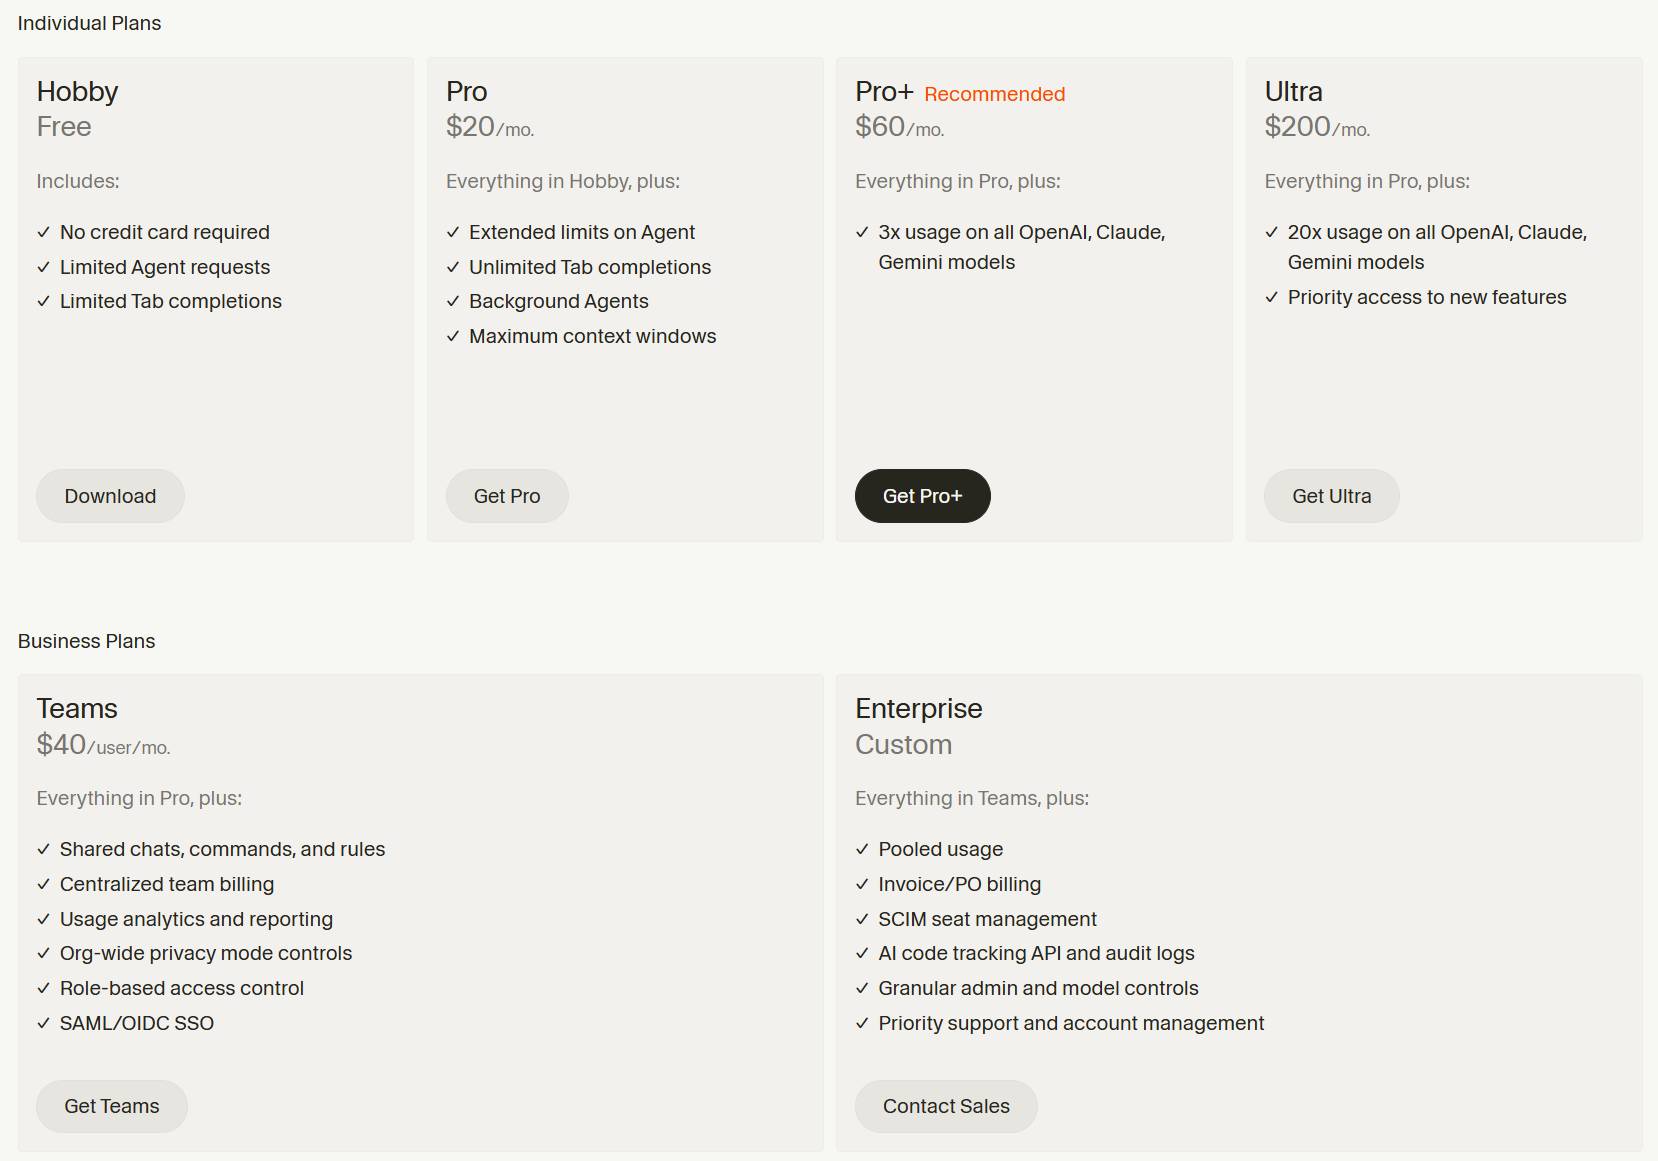Click the checkmark beside Priority access to new features

[1271, 297]
